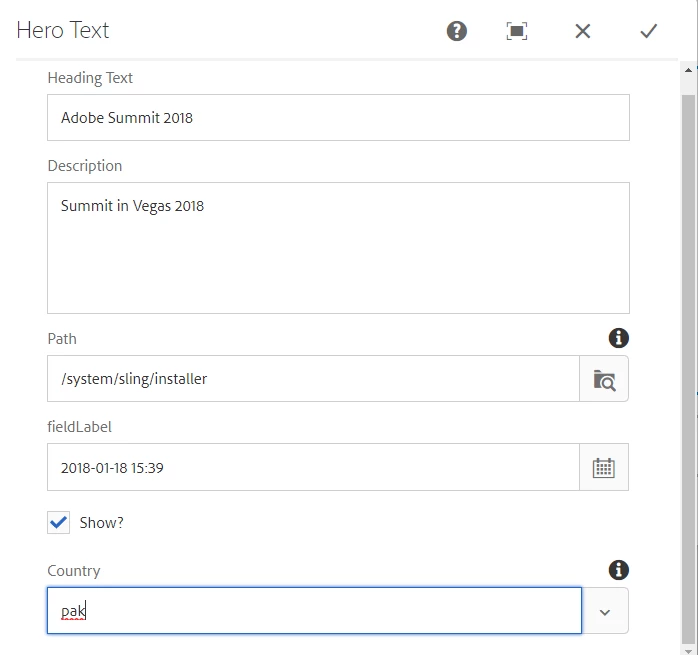Toggle fullscreen mode for Hero Text dialog
This screenshot has height=655, width=698.
tap(517, 31)
